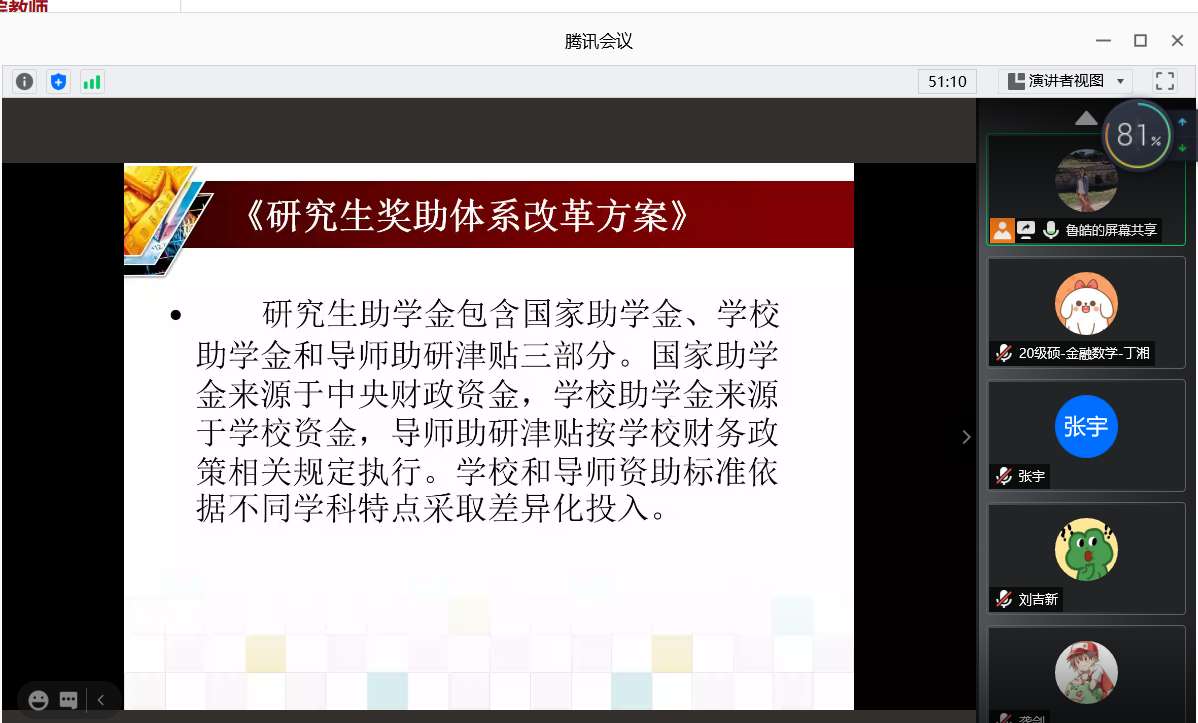Click the 51:10 meeting timer

point(947,82)
